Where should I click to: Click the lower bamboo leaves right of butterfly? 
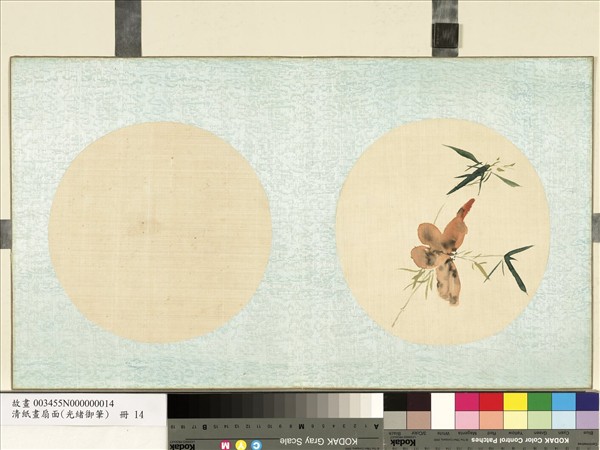[512, 265]
